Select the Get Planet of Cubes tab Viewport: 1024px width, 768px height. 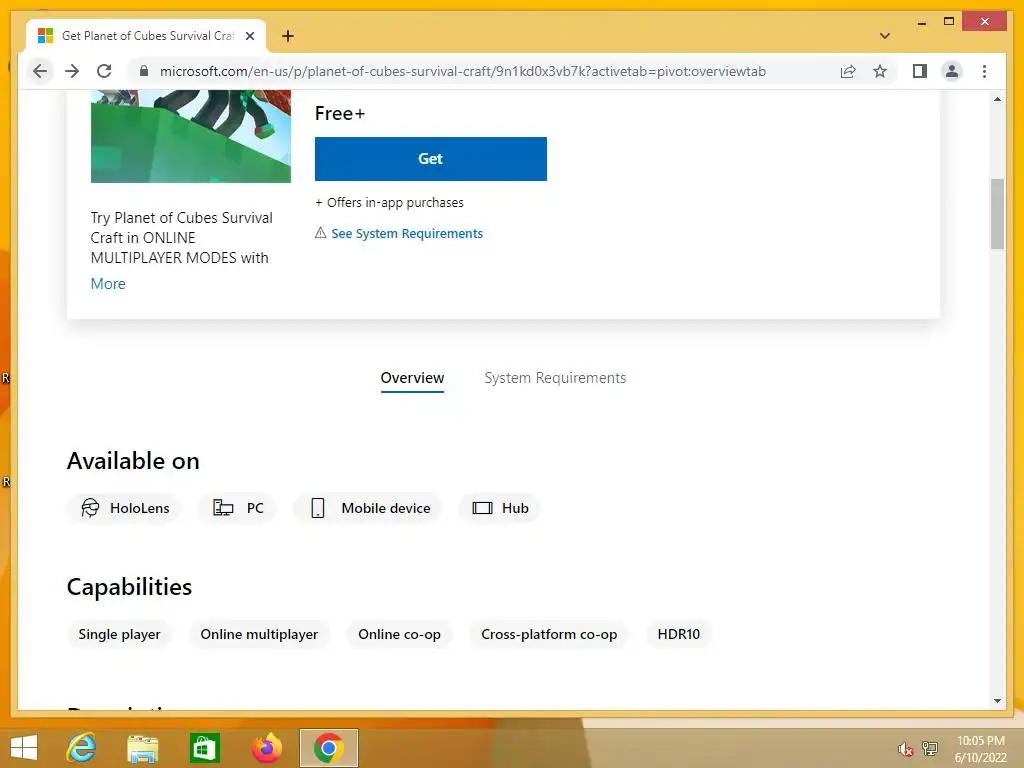(x=145, y=36)
